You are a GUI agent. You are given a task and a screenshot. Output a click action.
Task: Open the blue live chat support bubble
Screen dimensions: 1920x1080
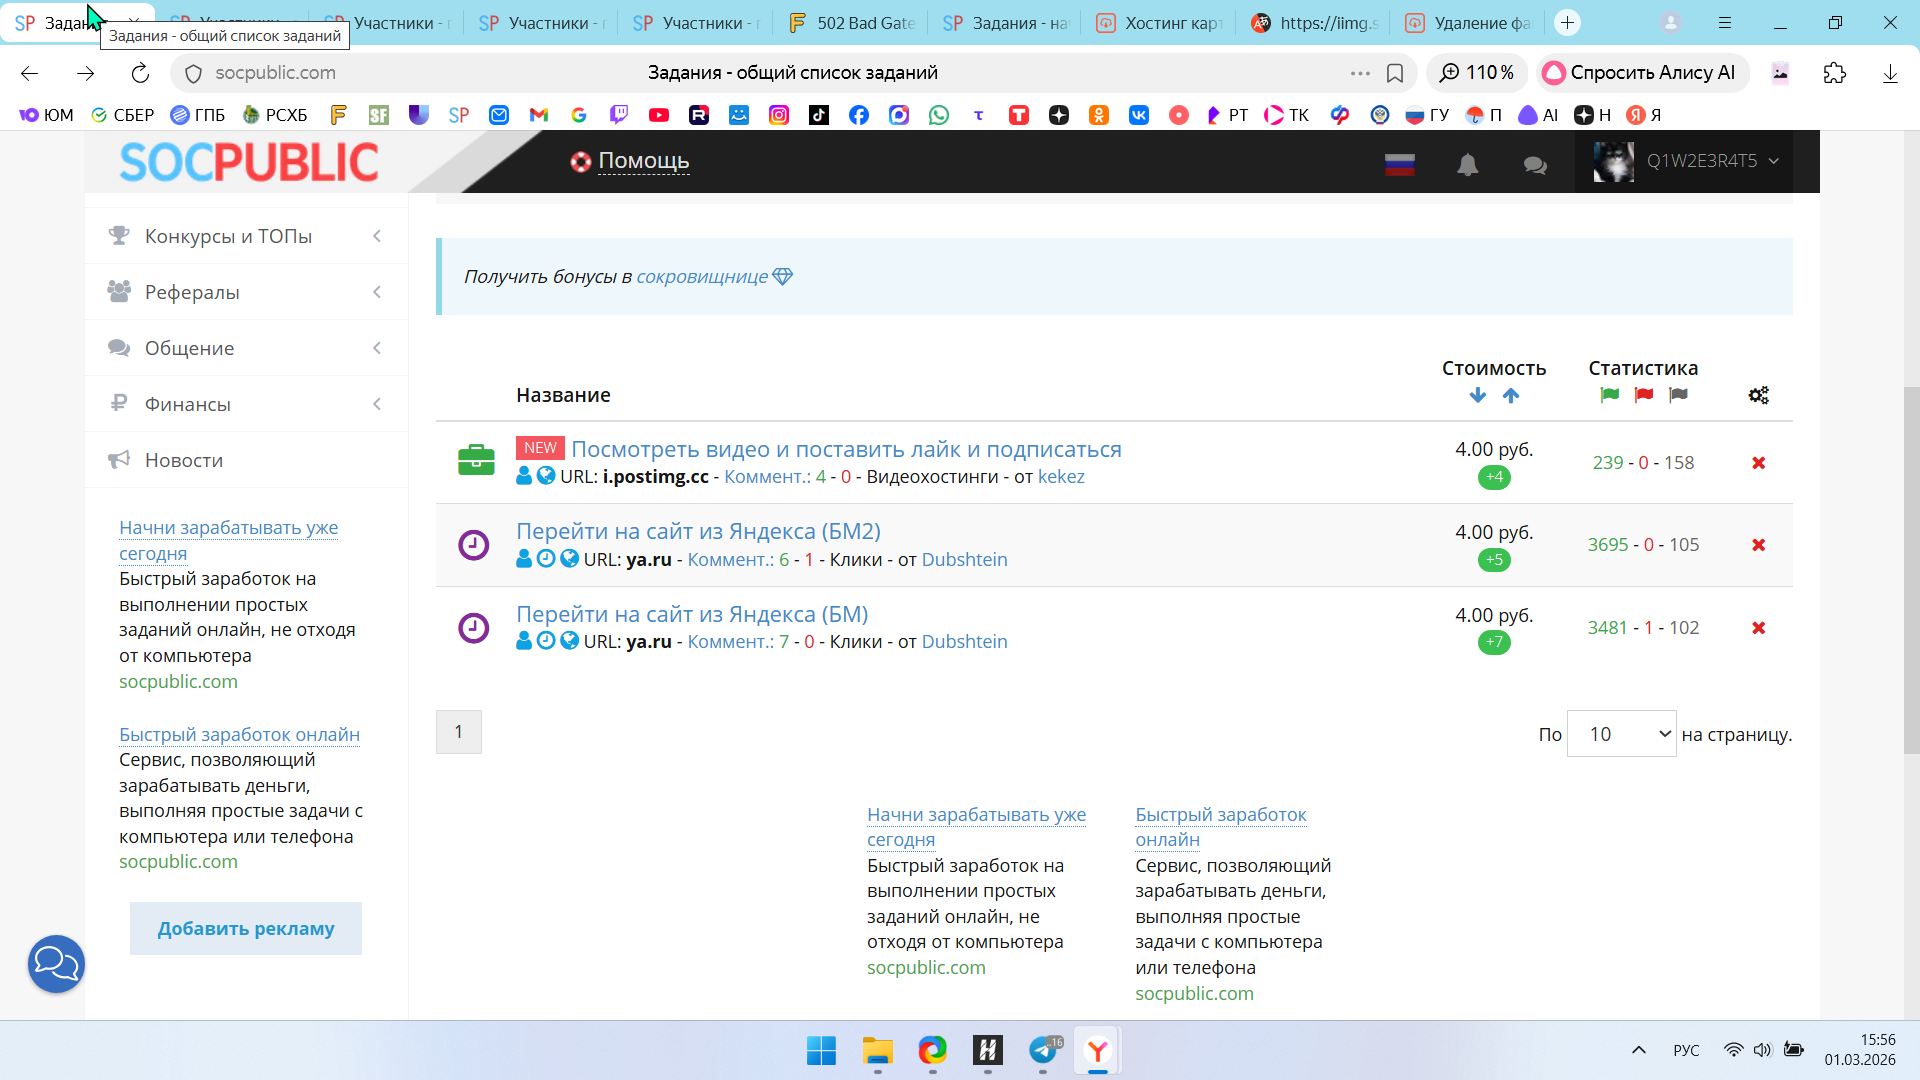(56, 964)
